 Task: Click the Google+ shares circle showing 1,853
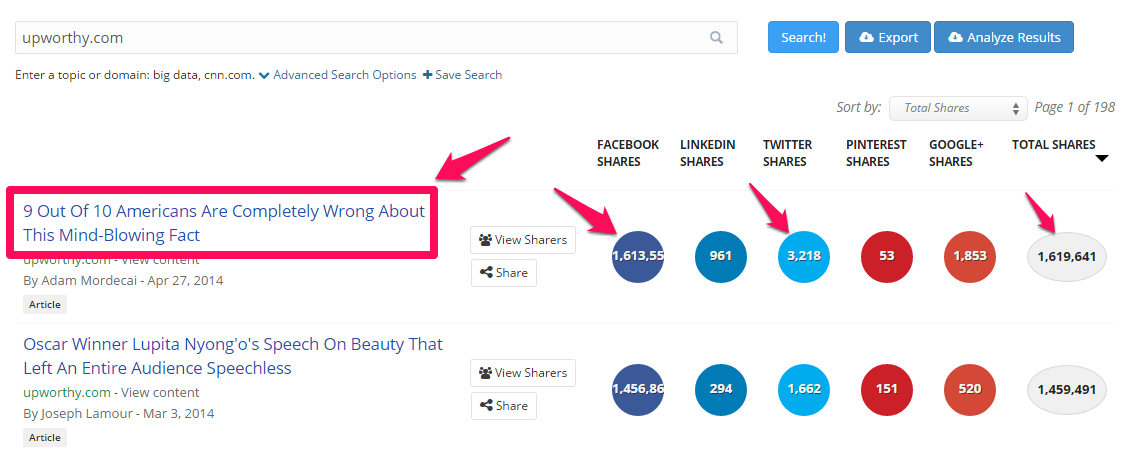pyautogui.click(x=970, y=256)
